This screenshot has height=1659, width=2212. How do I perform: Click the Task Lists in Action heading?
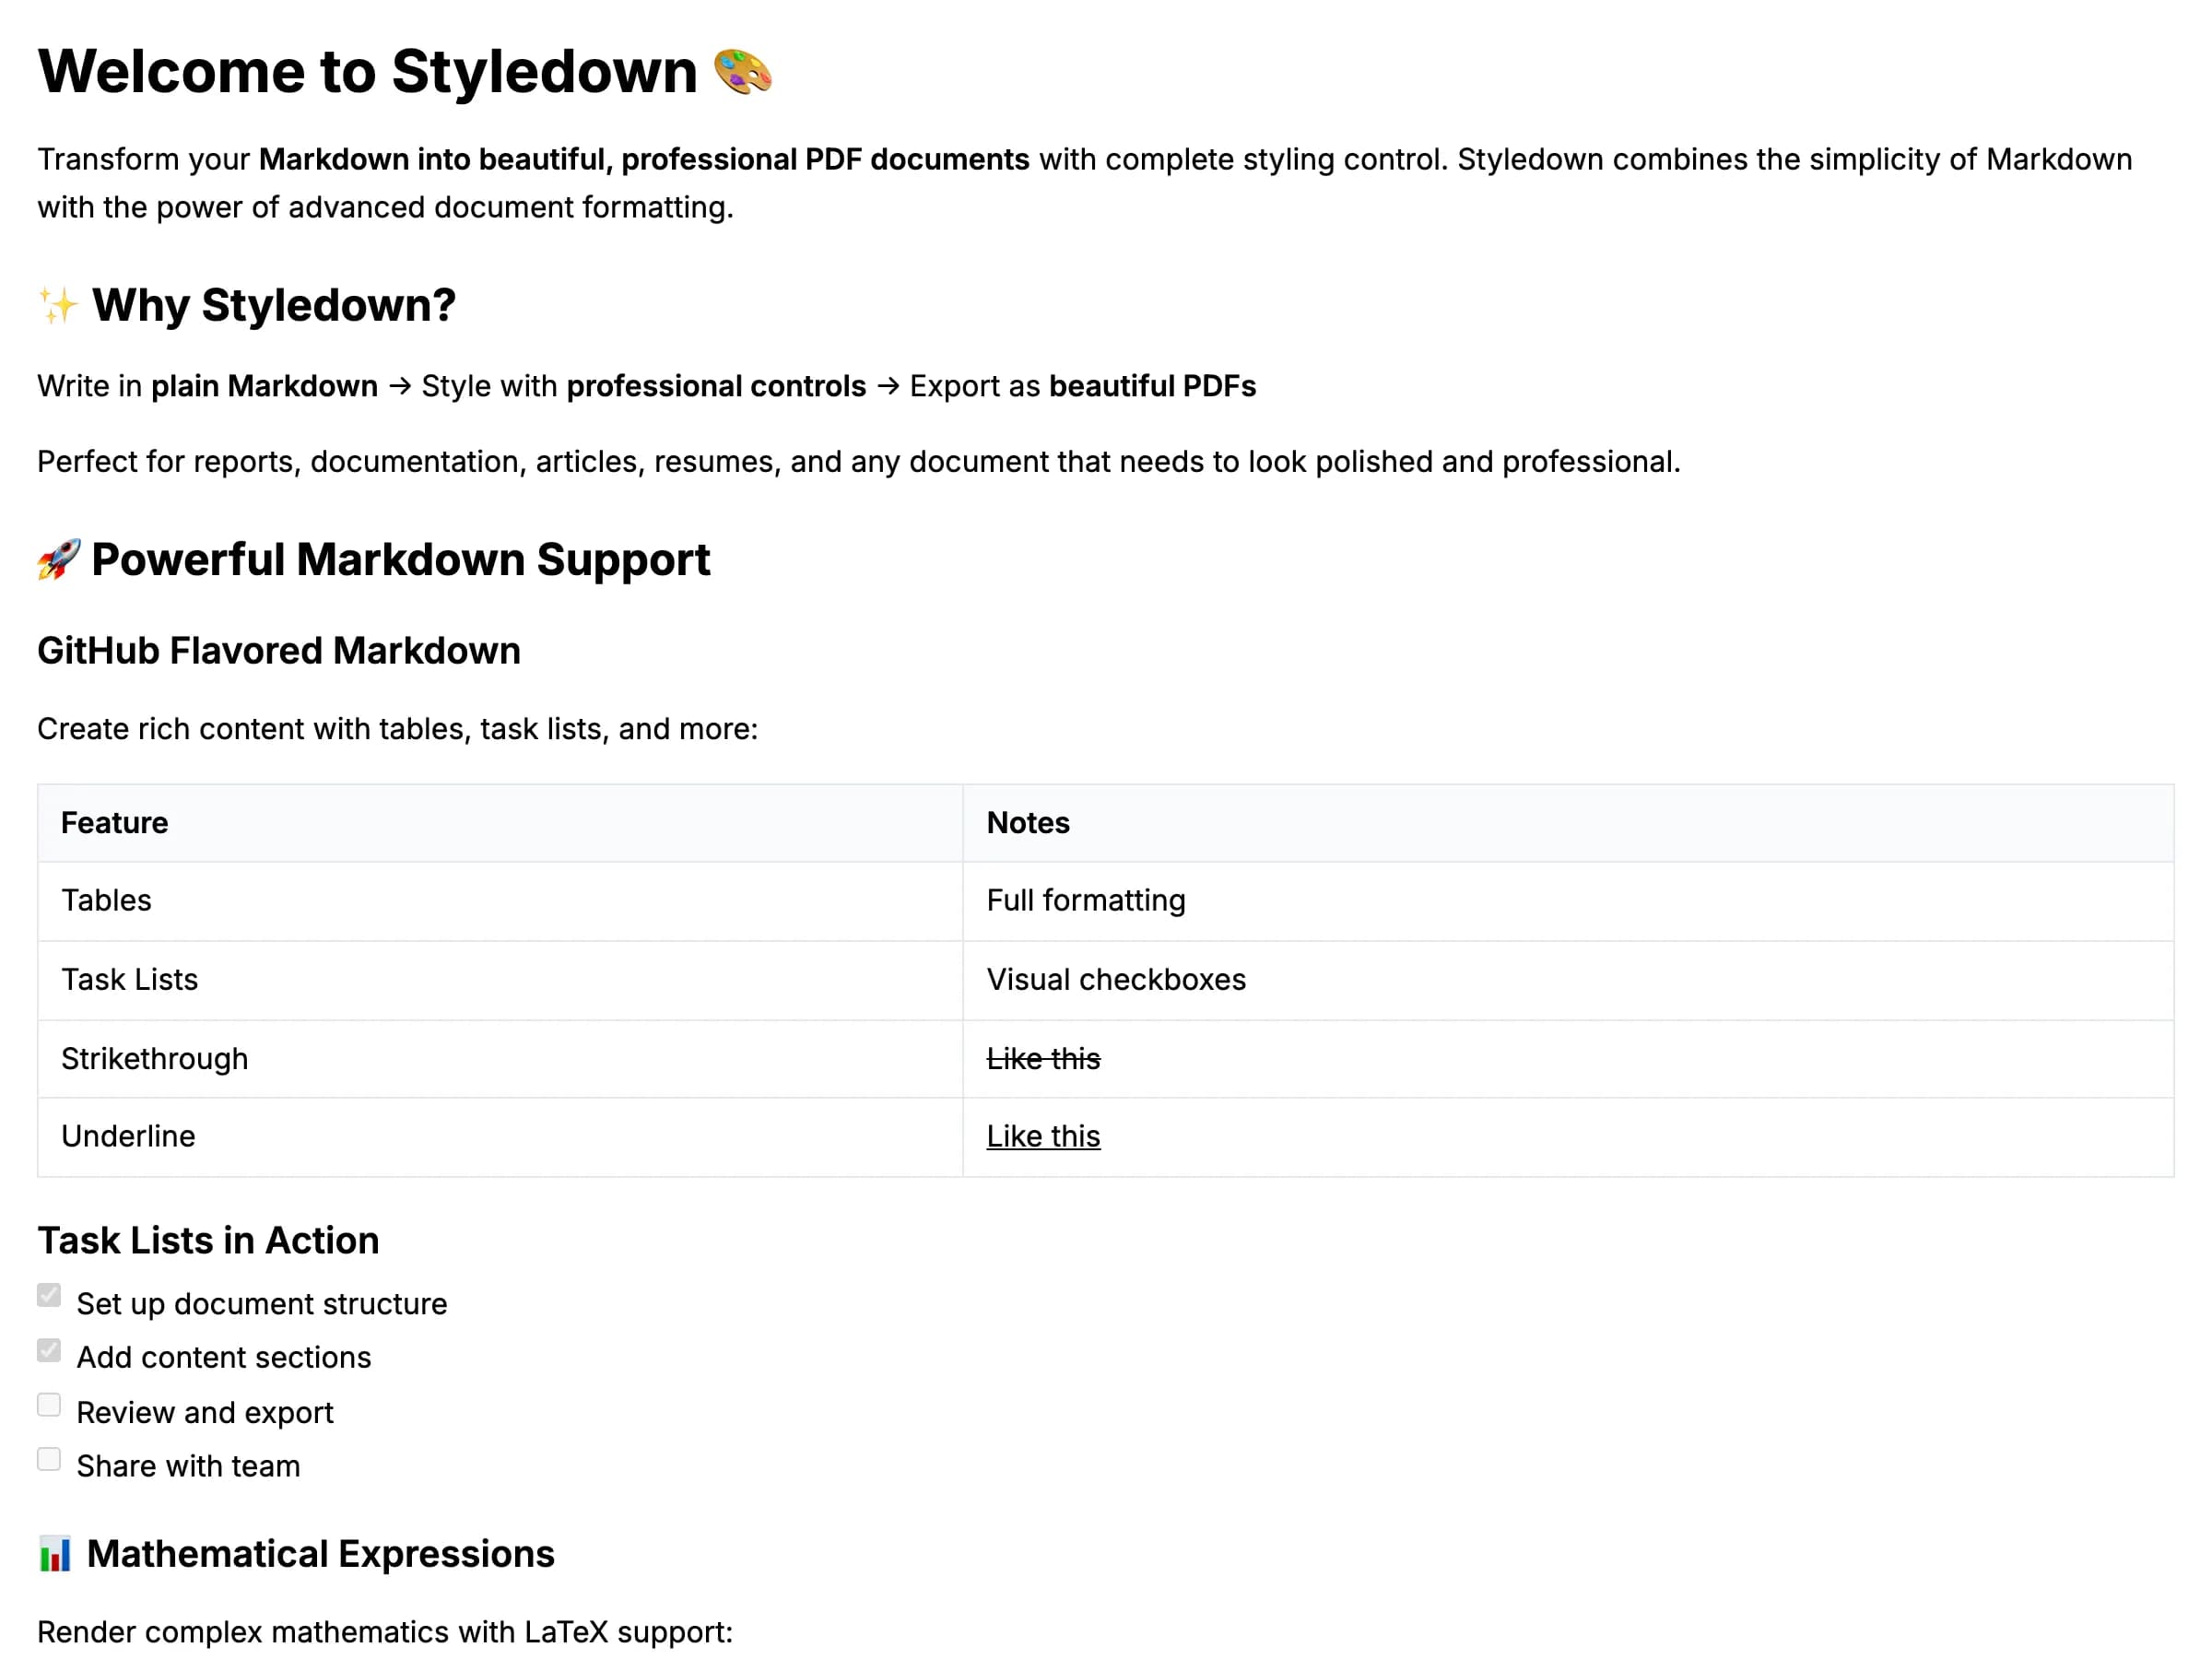click(x=208, y=1240)
